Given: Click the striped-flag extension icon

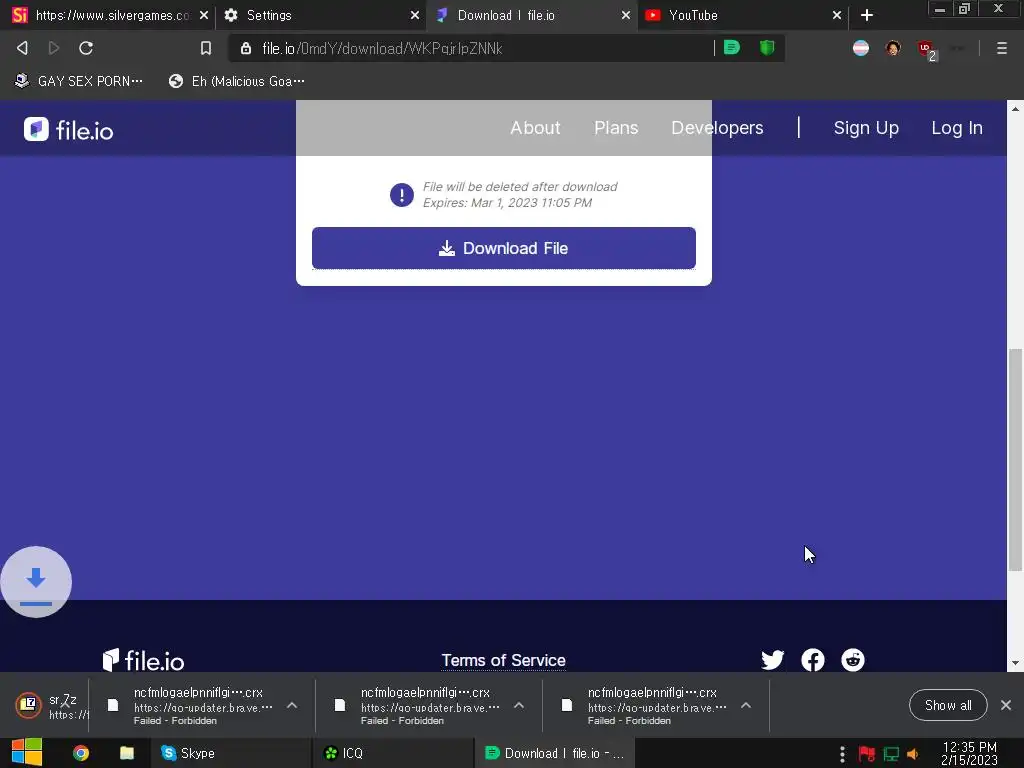Looking at the screenshot, I should pos(861,48).
